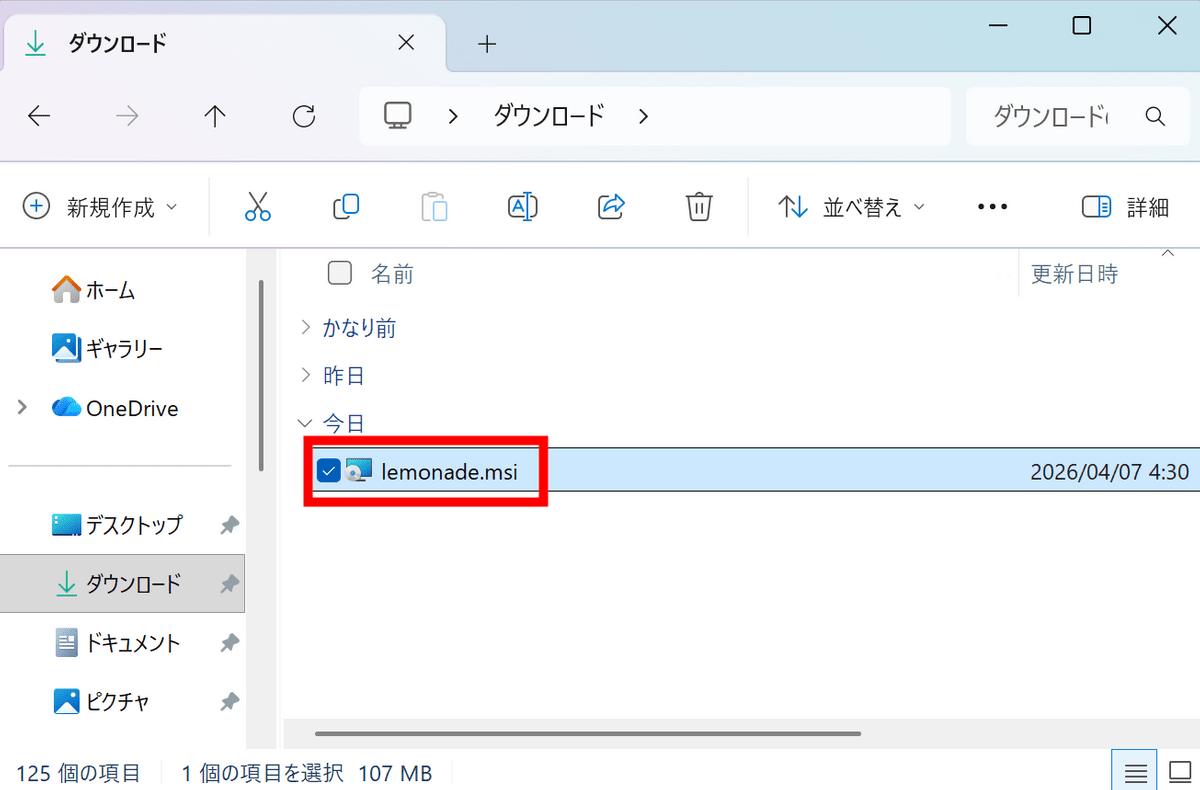The height and width of the screenshot is (790, 1200).
Task: Open ドキュメント in the sidebar
Action: [117, 642]
